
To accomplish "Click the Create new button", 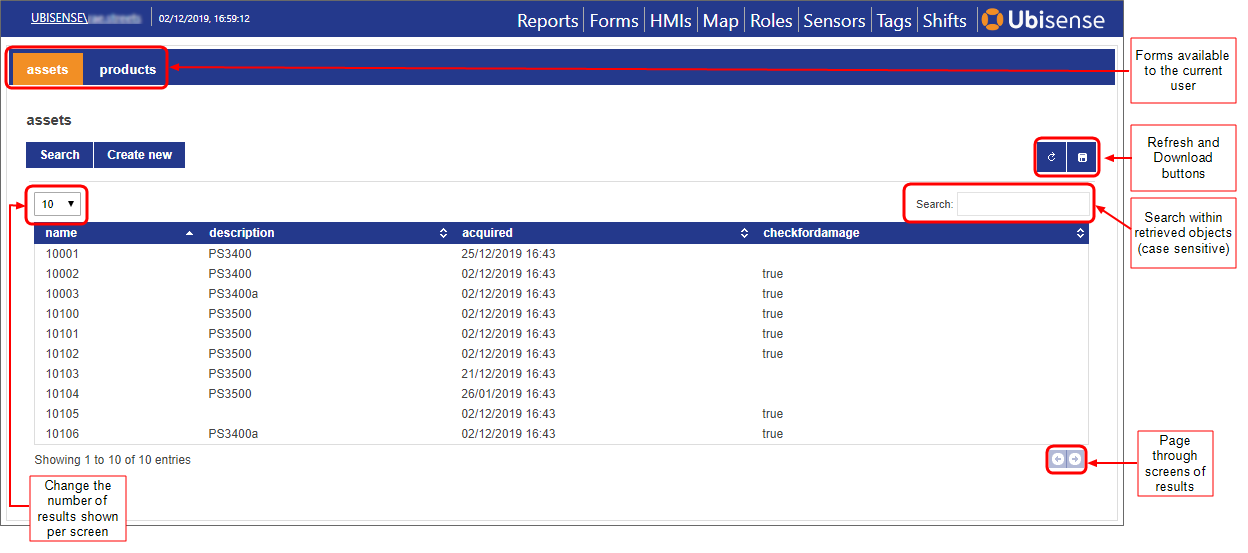I will tap(139, 155).
